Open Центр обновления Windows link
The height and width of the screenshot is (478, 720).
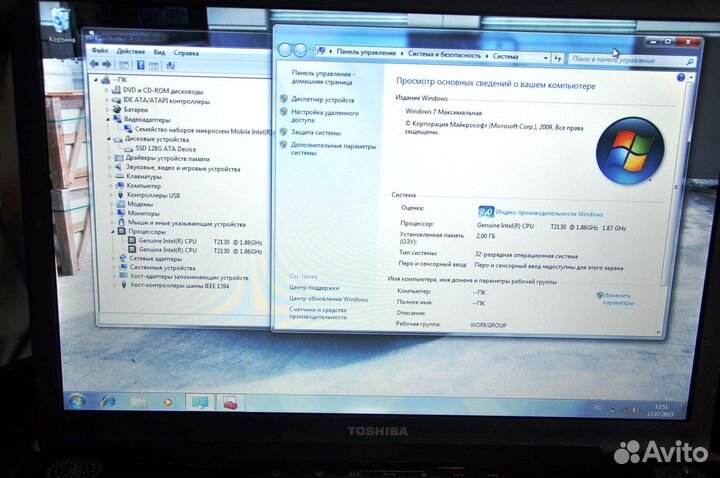tap(328, 299)
